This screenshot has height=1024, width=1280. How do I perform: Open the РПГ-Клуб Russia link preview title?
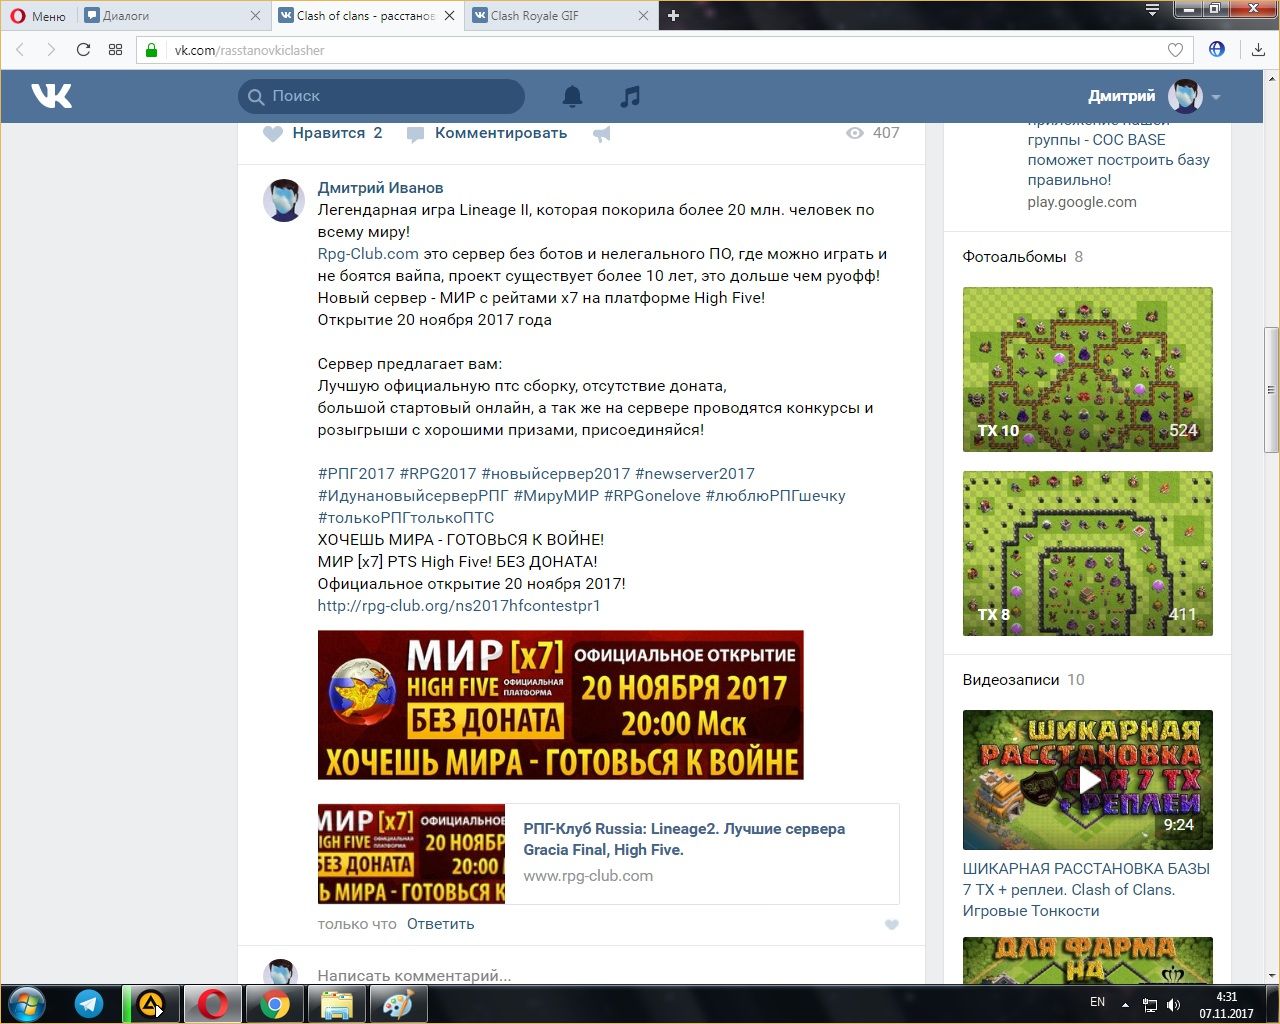684,839
